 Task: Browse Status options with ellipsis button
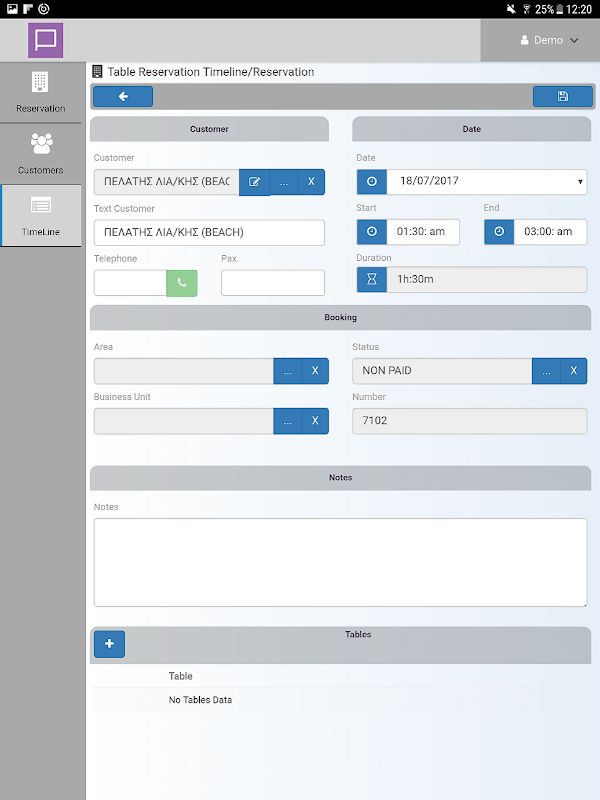(546, 371)
